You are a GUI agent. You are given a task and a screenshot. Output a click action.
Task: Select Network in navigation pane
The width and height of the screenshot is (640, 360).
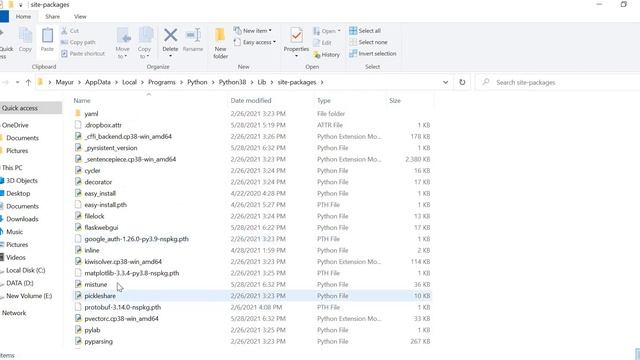[x=14, y=313]
